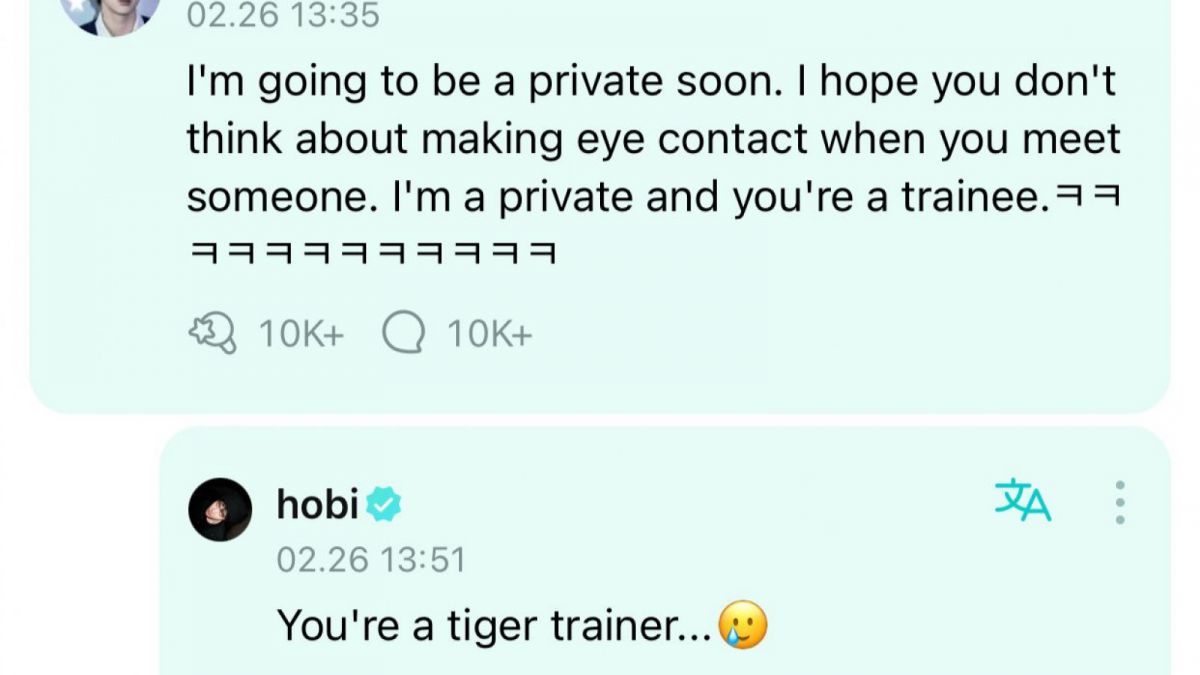Click the original poster's avatar
This screenshot has width=1200, height=675.
[x=112, y=14]
